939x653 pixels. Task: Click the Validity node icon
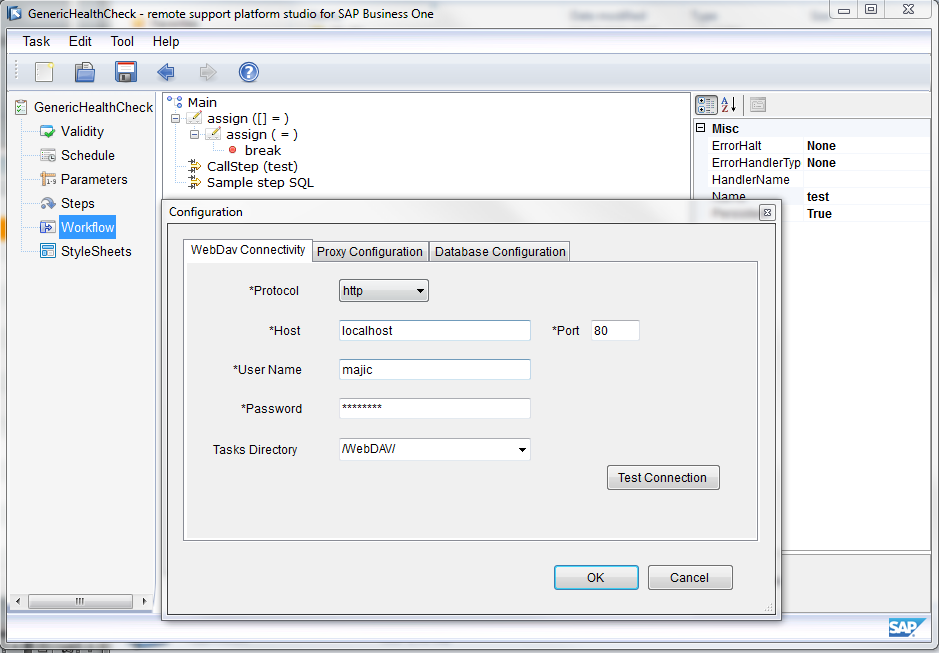tap(47, 131)
